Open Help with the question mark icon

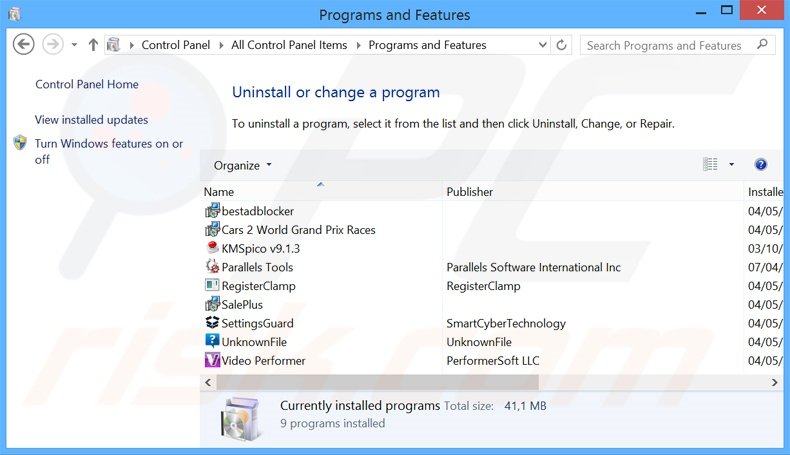pyautogui.click(x=761, y=164)
